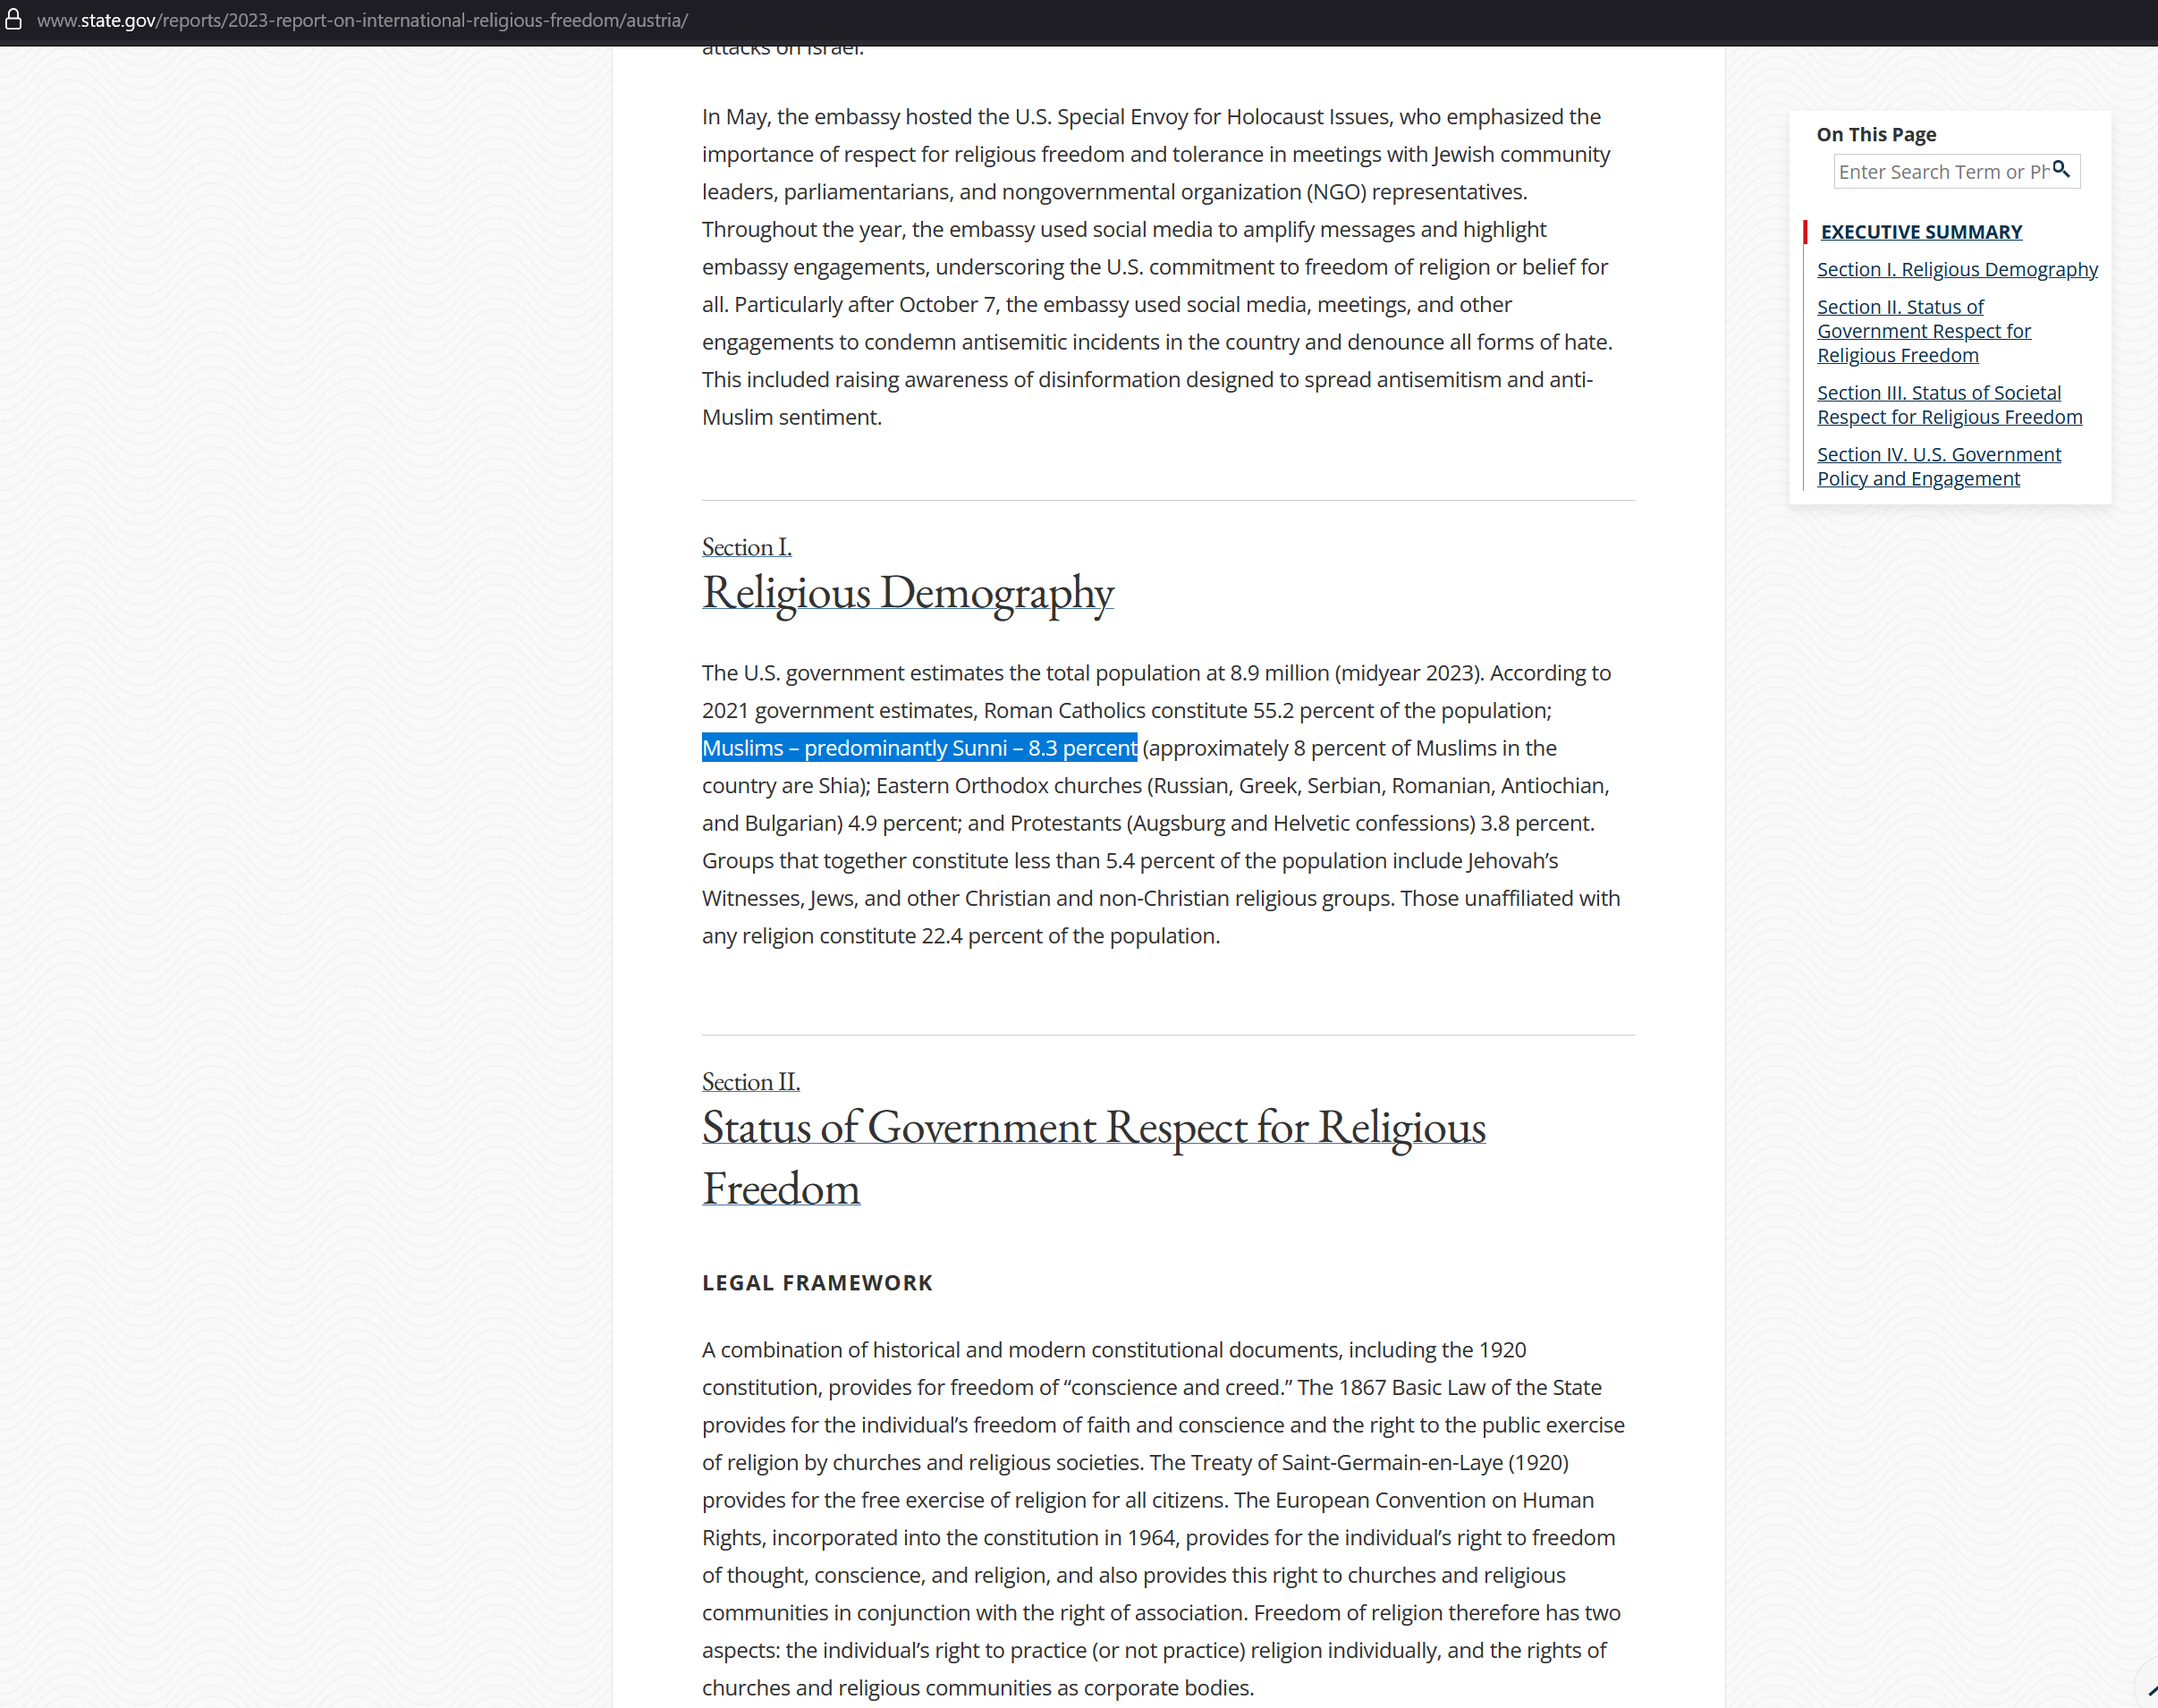Go to Section III. Status of Societal Respect

1949,405
